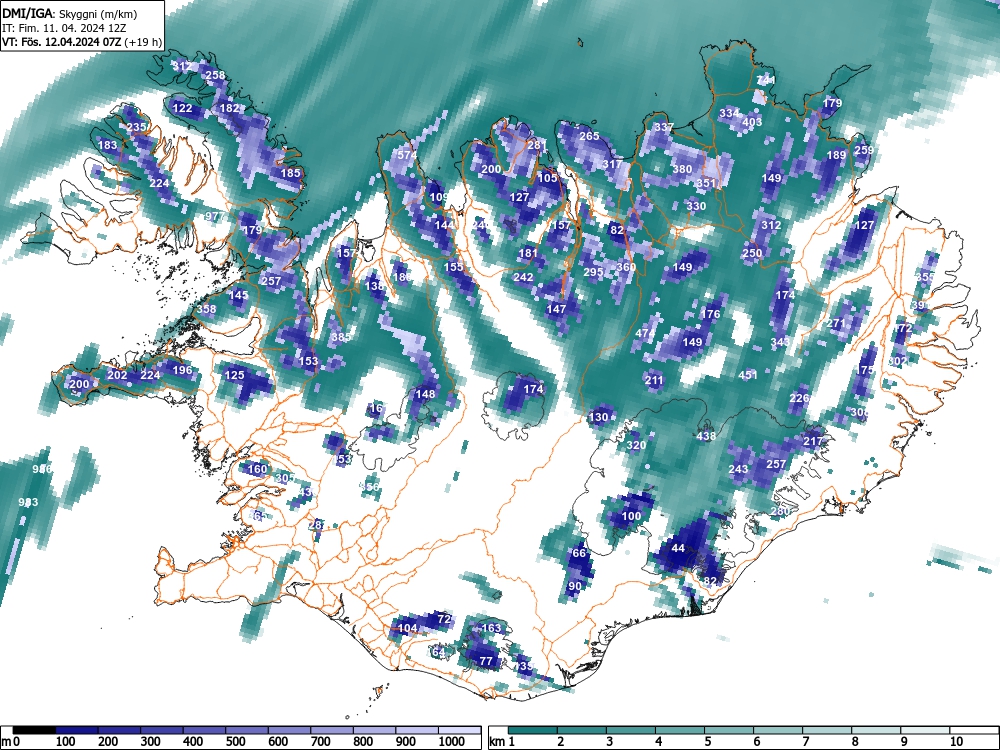Click the visibility label 211
Screen dimensions: 1000x750
(x=654, y=379)
